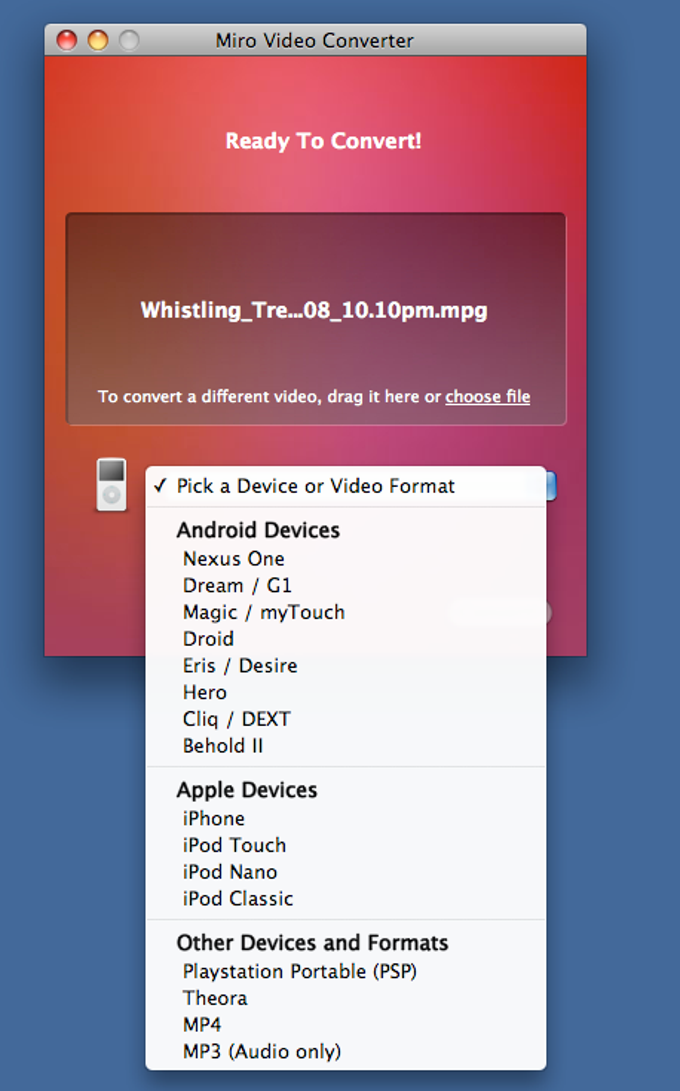Select iPod Classic device

coord(346,898)
